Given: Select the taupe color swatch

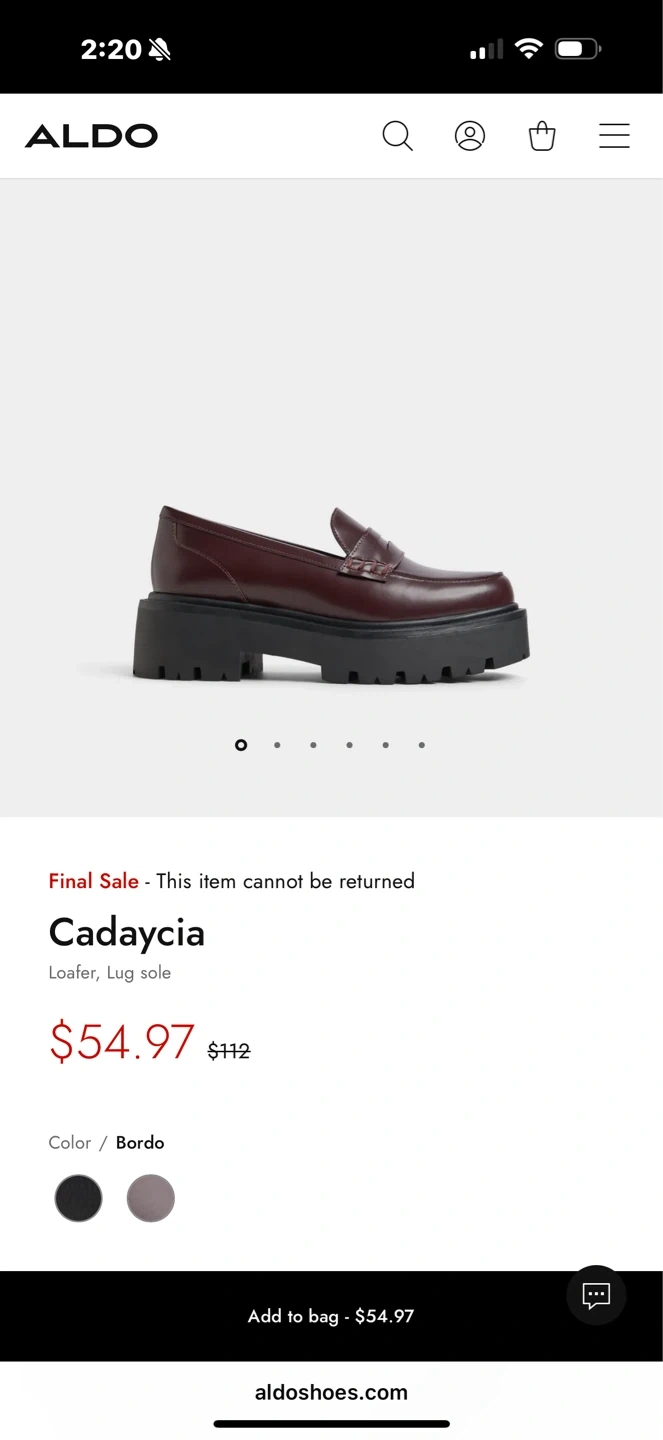Looking at the screenshot, I should click(151, 1198).
